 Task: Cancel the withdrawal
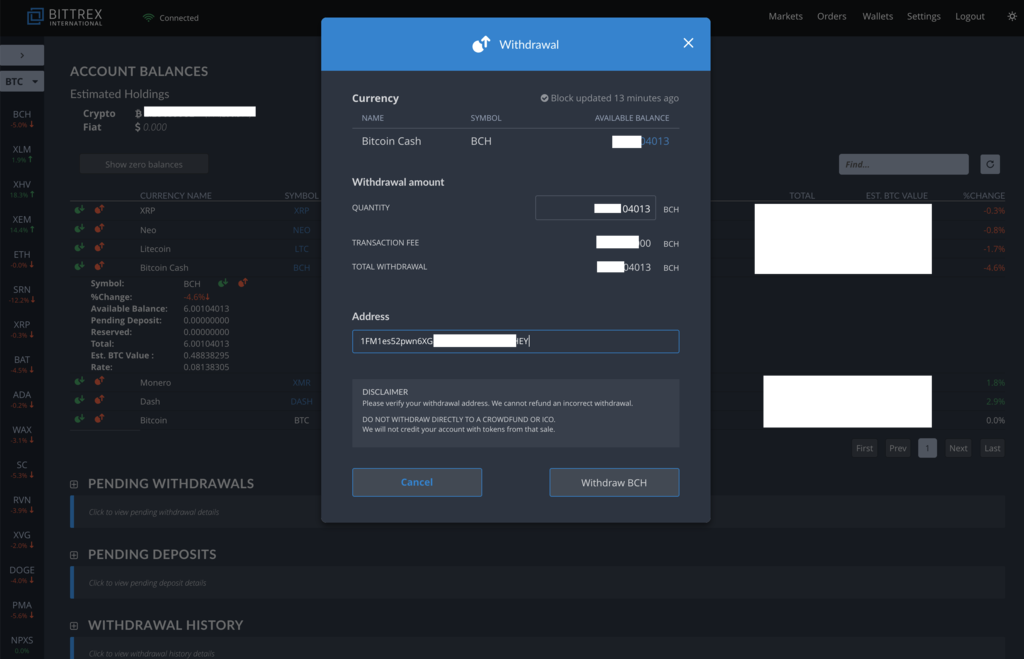click(x=417, y=482)
